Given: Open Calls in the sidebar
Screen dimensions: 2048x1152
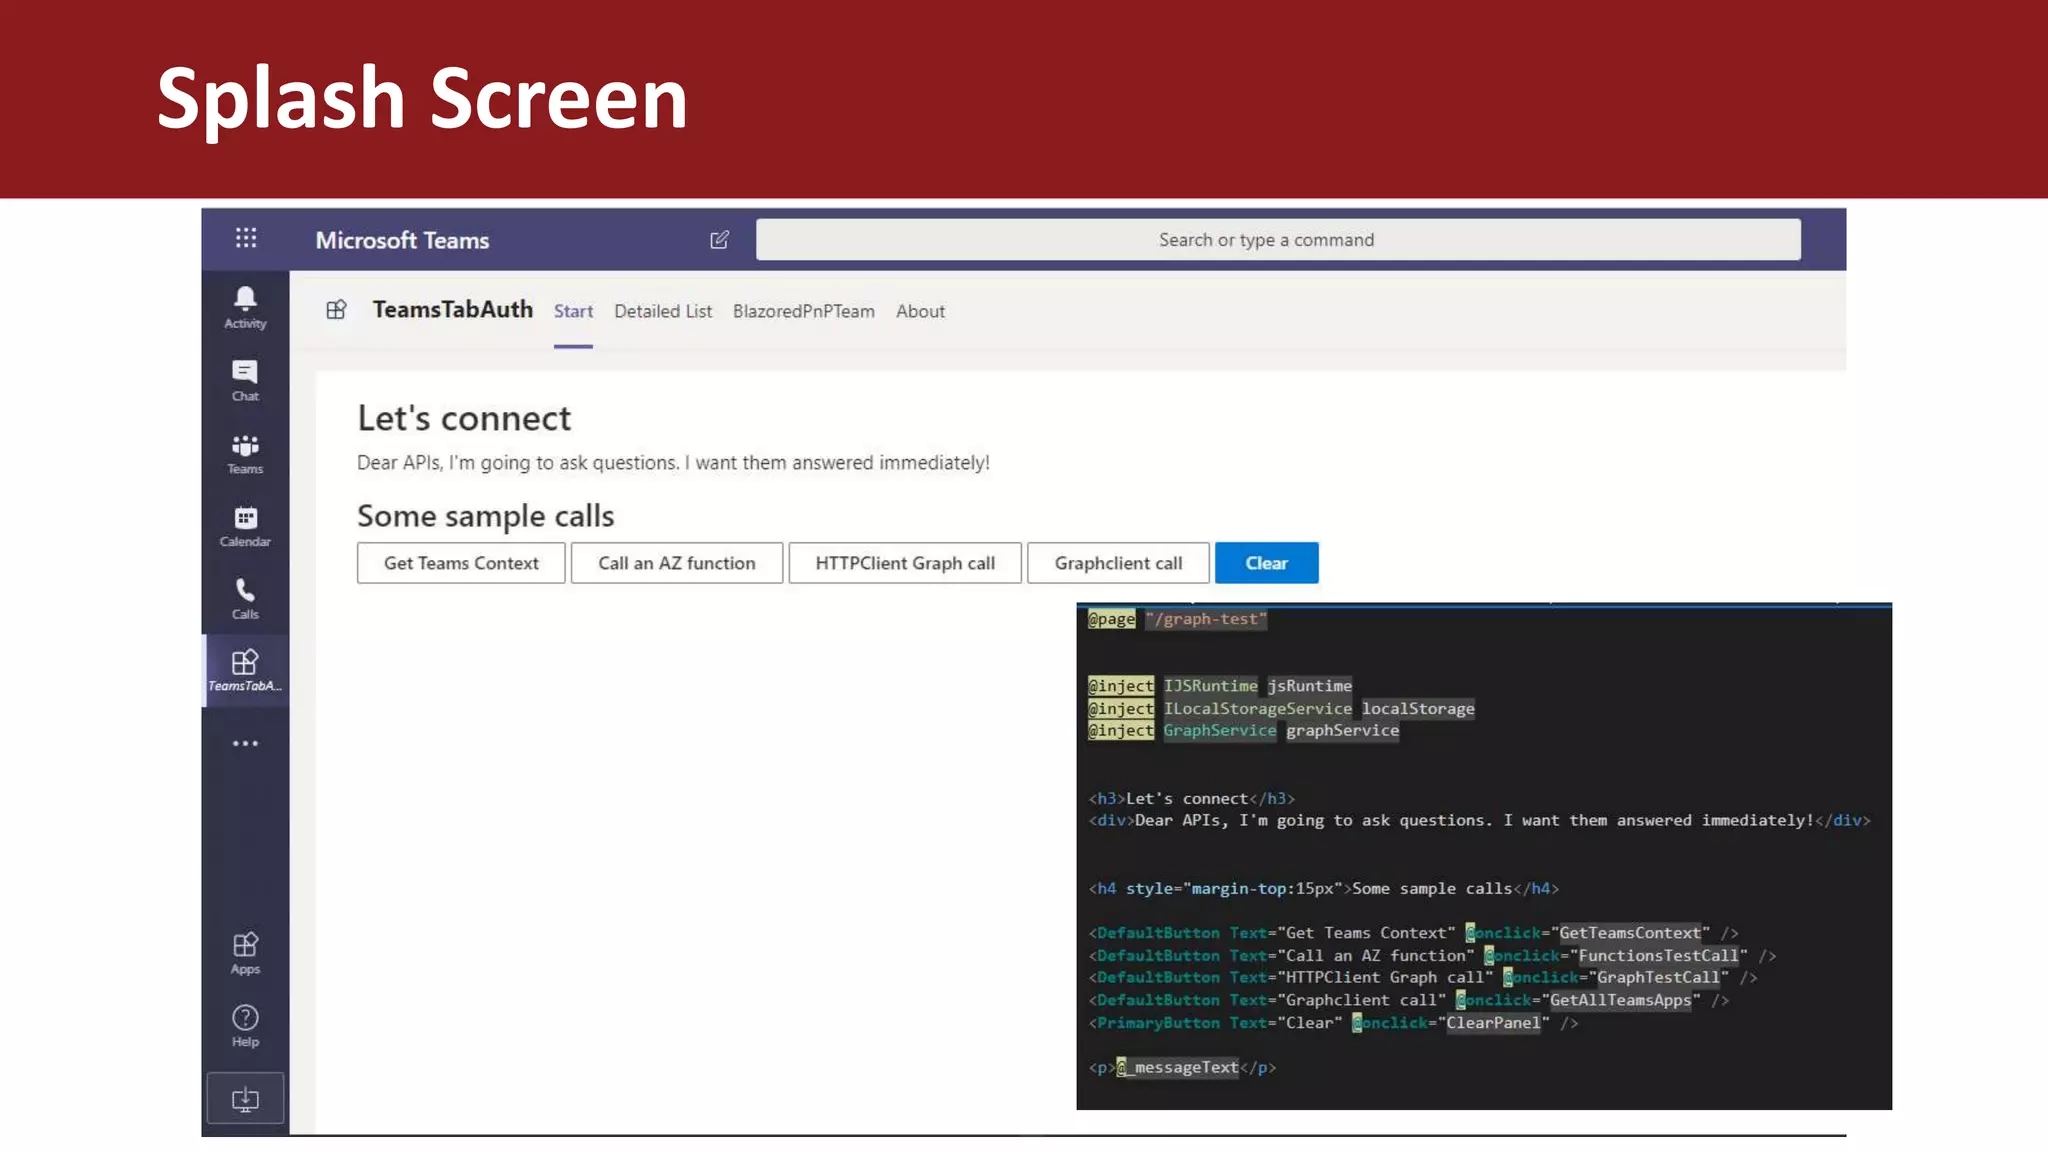Looking at the screenshot, I should click(245, 598).
